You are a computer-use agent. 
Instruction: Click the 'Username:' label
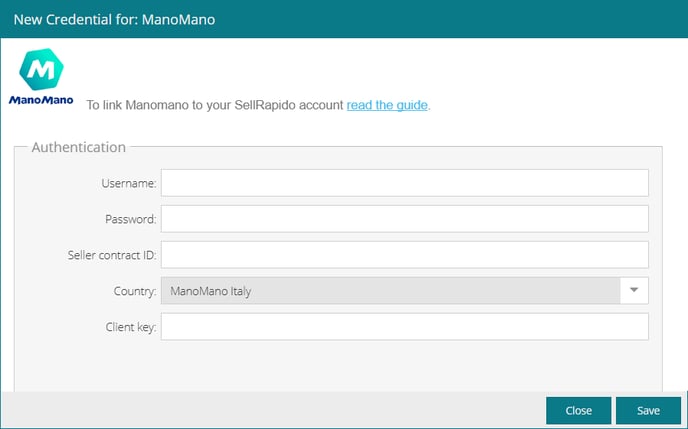tap(128, 183)
